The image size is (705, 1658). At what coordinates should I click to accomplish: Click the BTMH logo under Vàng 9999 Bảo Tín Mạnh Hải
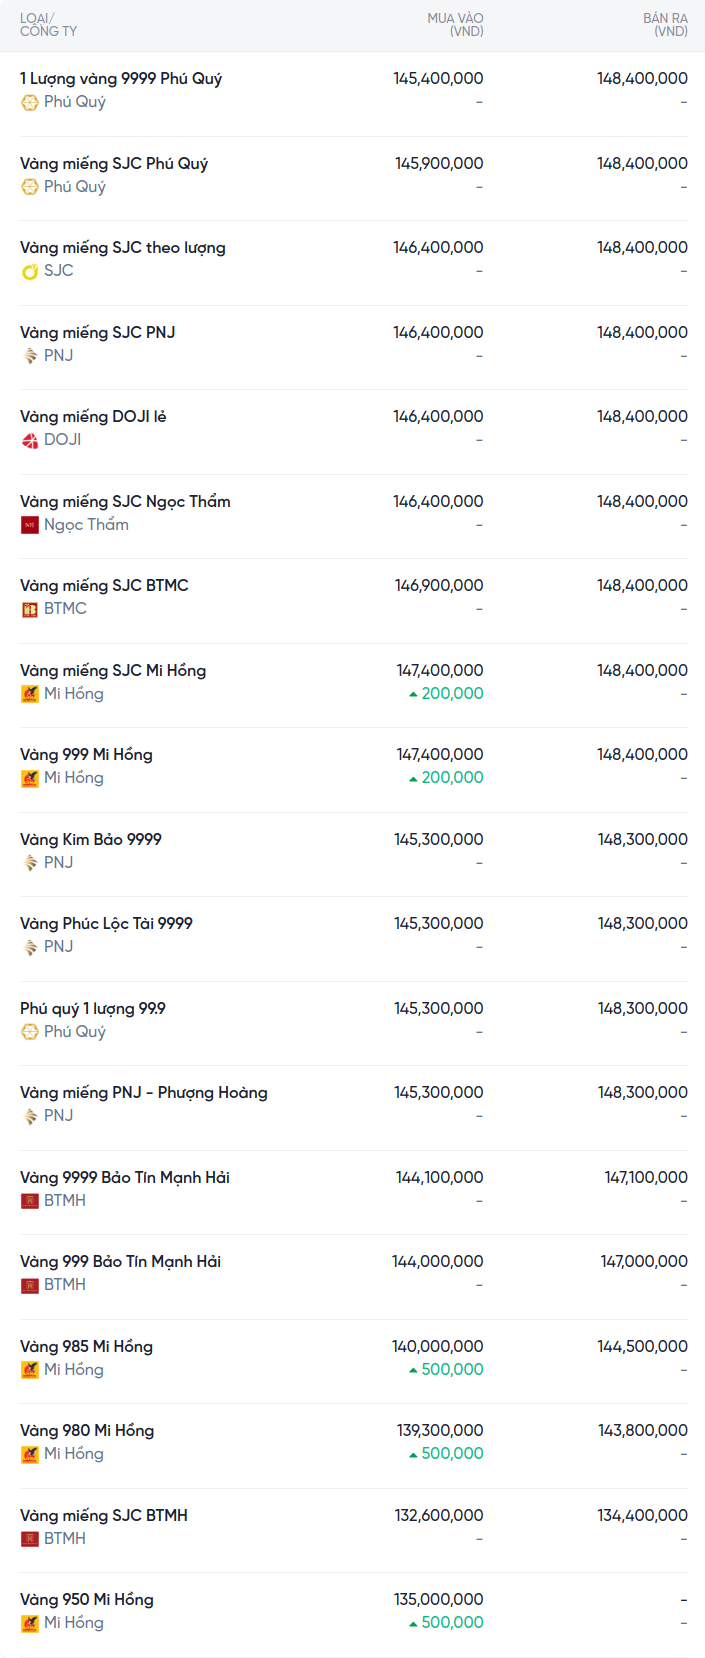[30, 1201]
